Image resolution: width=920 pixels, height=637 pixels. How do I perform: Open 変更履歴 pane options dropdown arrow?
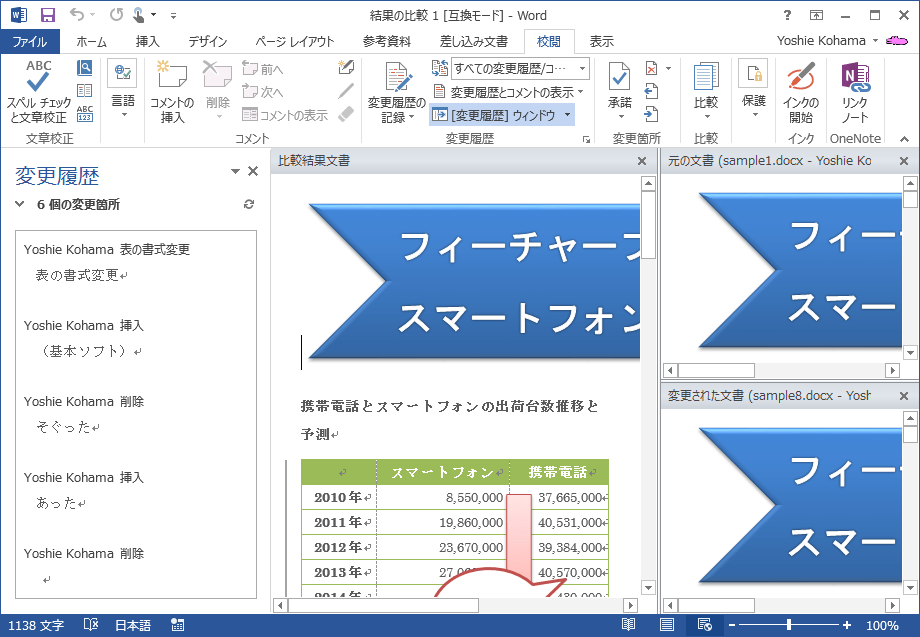pos(235,171)
